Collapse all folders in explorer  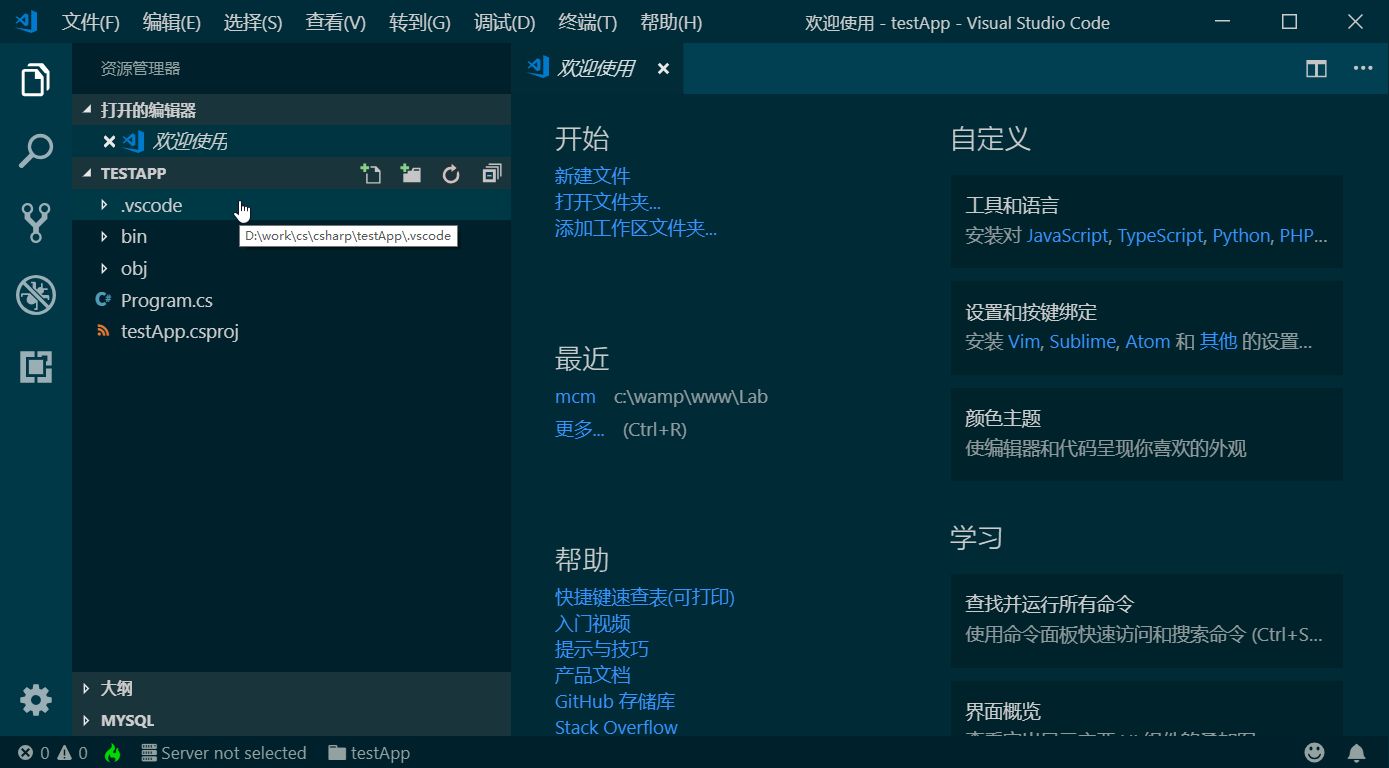pyautogui.click(x=491, y=174)
